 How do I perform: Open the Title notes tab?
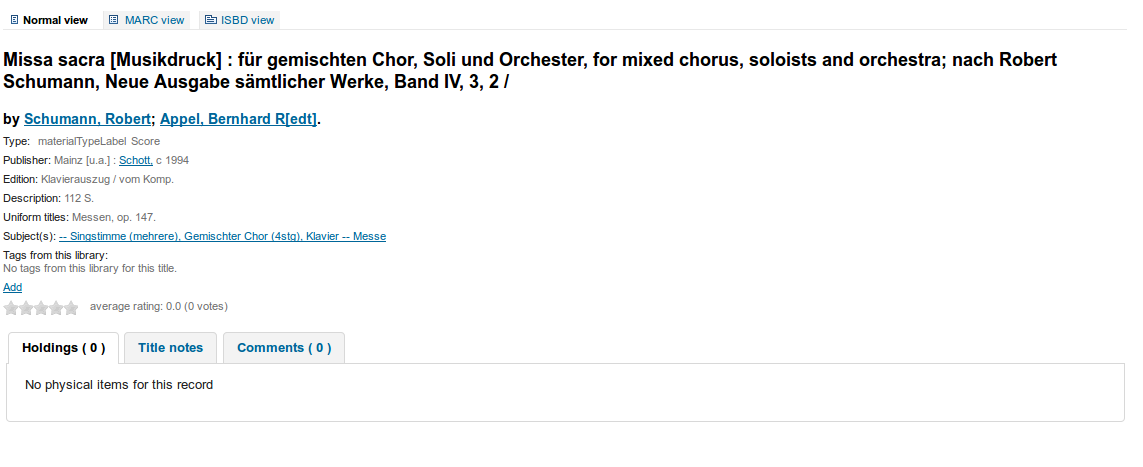170,348
